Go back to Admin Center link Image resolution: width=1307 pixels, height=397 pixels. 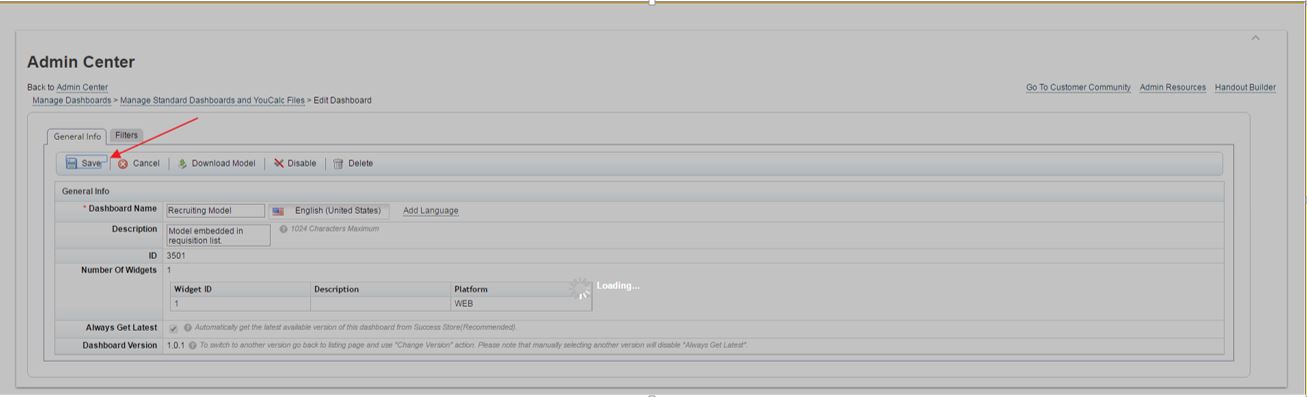pos(82,87)
